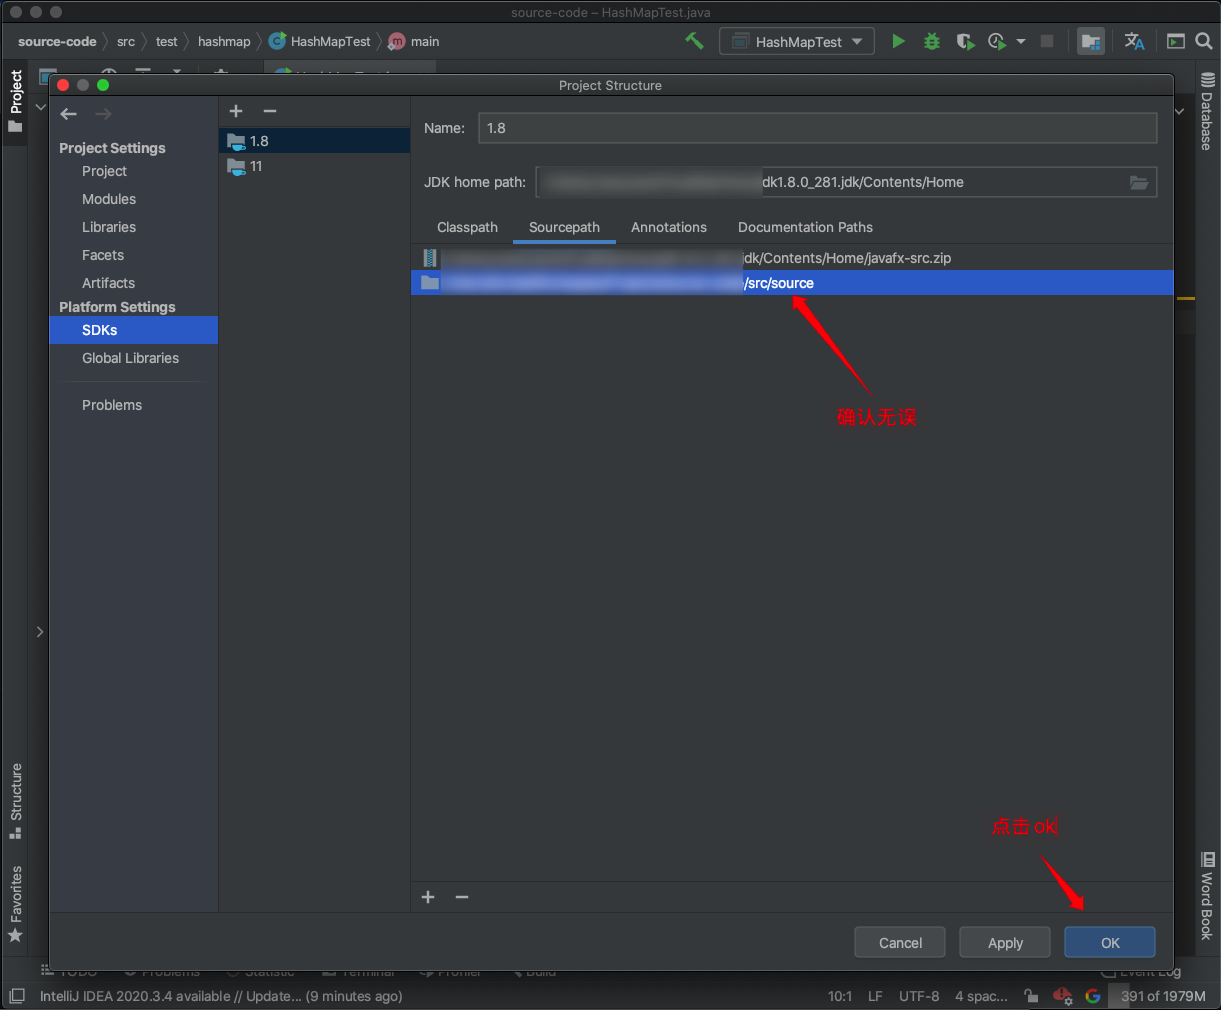Click the Build project hammer icon
The width and height of the screenshot is (1221, 1010).
click(694, 41)
